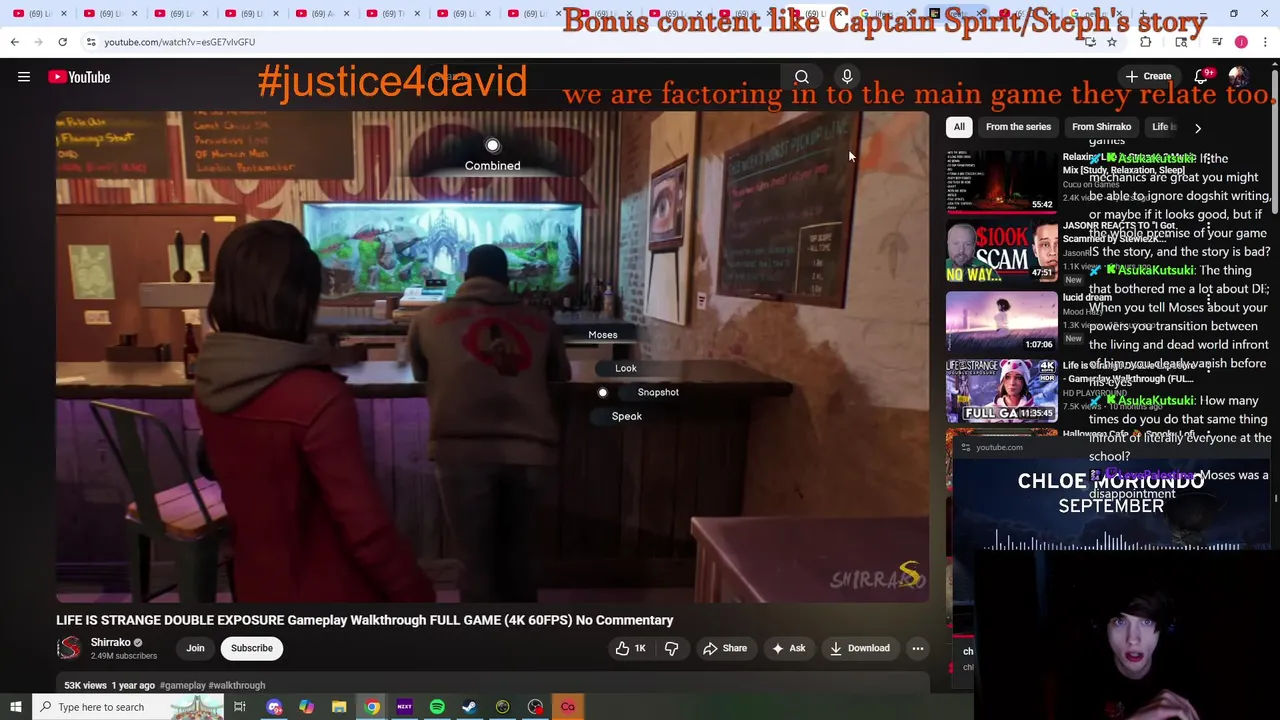Click the YouTube search magnifier button
1280x720 pixels.
(802, 77)
